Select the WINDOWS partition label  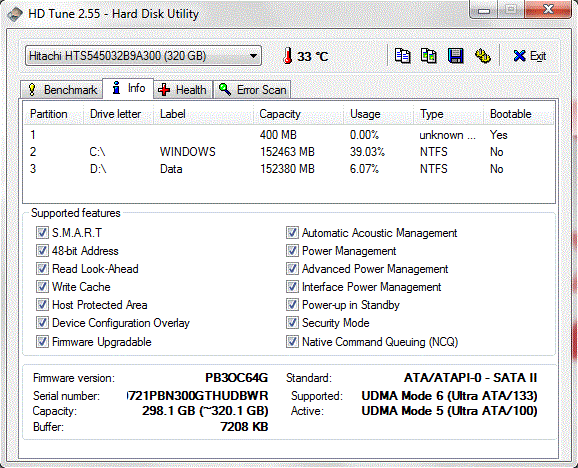[187, 152]
